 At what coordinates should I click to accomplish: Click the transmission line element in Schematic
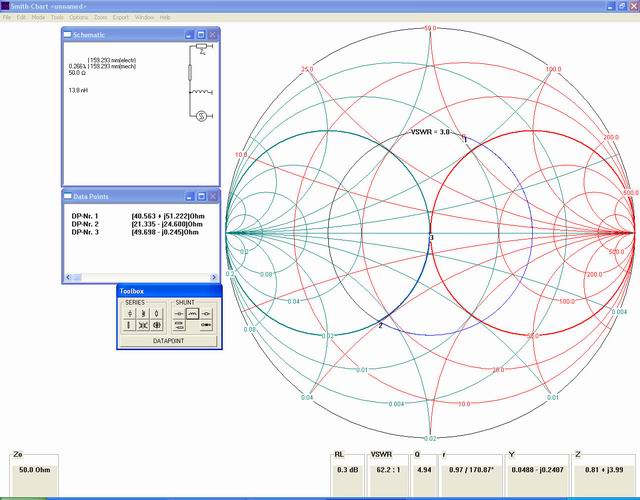click(190, 73)
